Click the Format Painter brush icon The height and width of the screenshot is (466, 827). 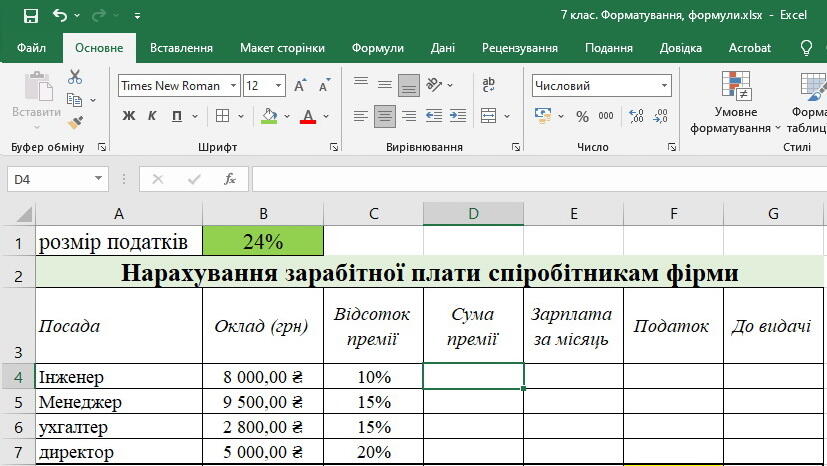point(75,123)
